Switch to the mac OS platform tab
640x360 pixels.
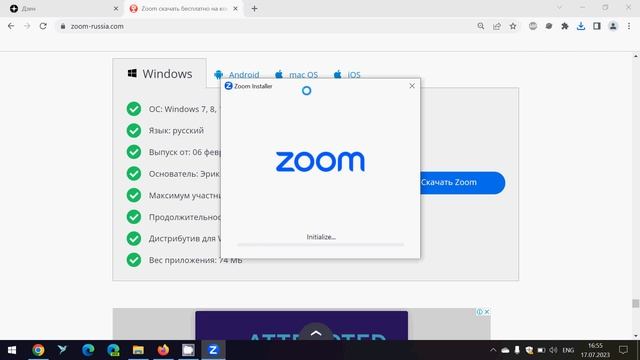point(297,75)
